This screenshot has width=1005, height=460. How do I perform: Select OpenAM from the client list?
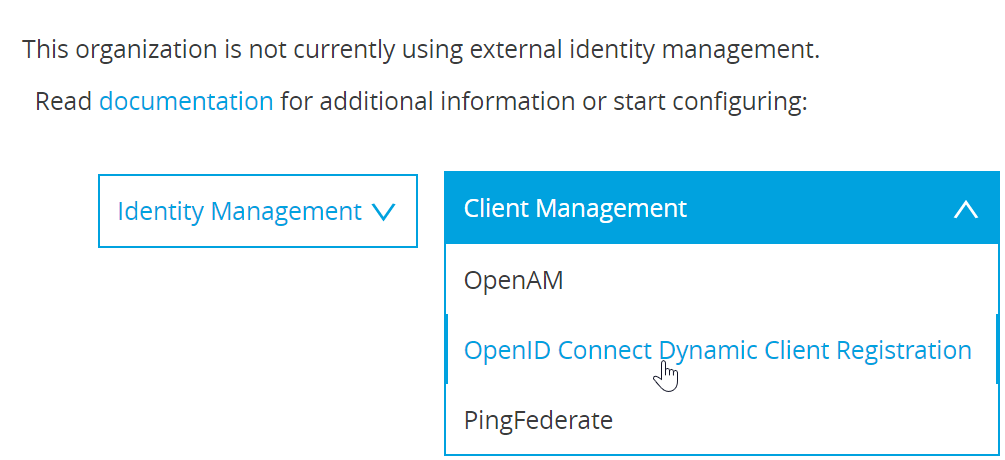(514, 281)
